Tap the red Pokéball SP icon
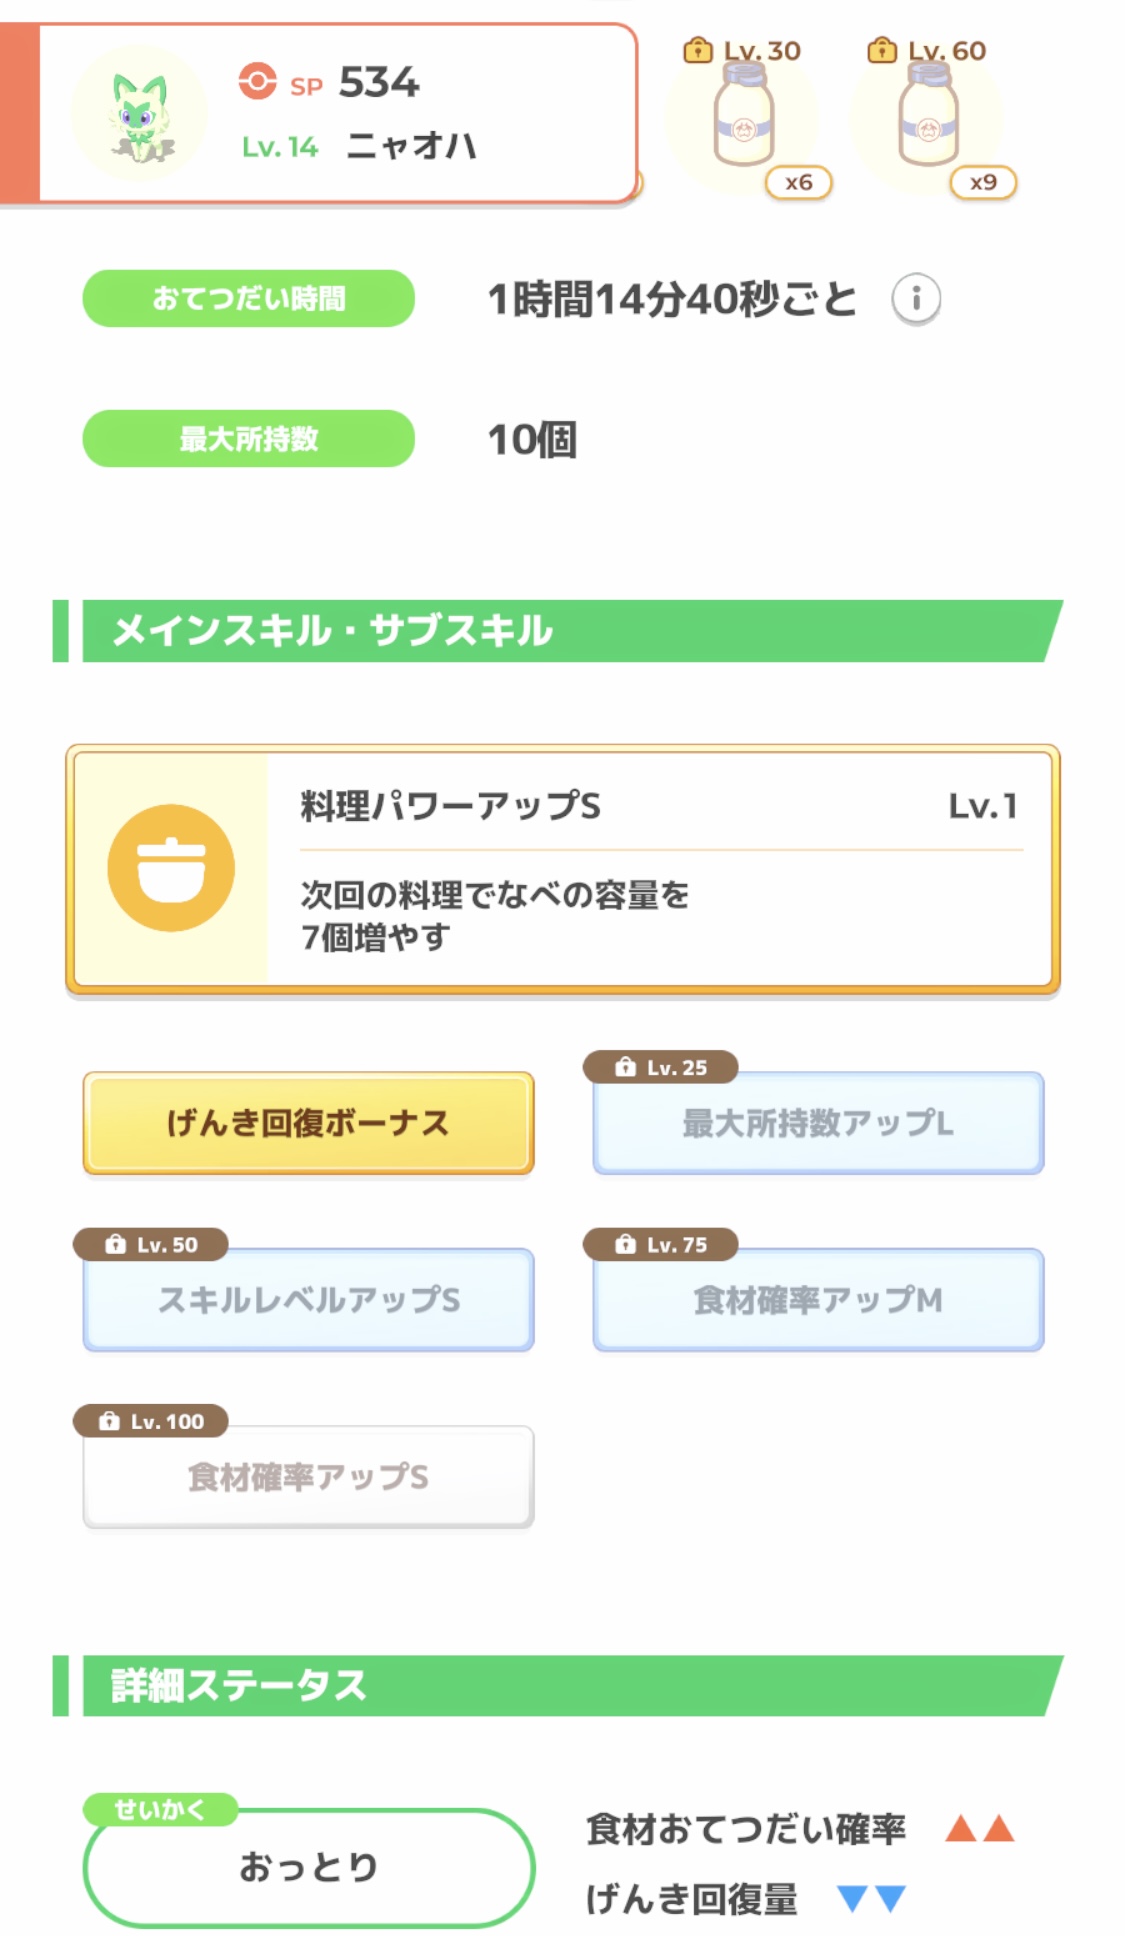Screen dimensions: 1125x1936 point(257,81)
